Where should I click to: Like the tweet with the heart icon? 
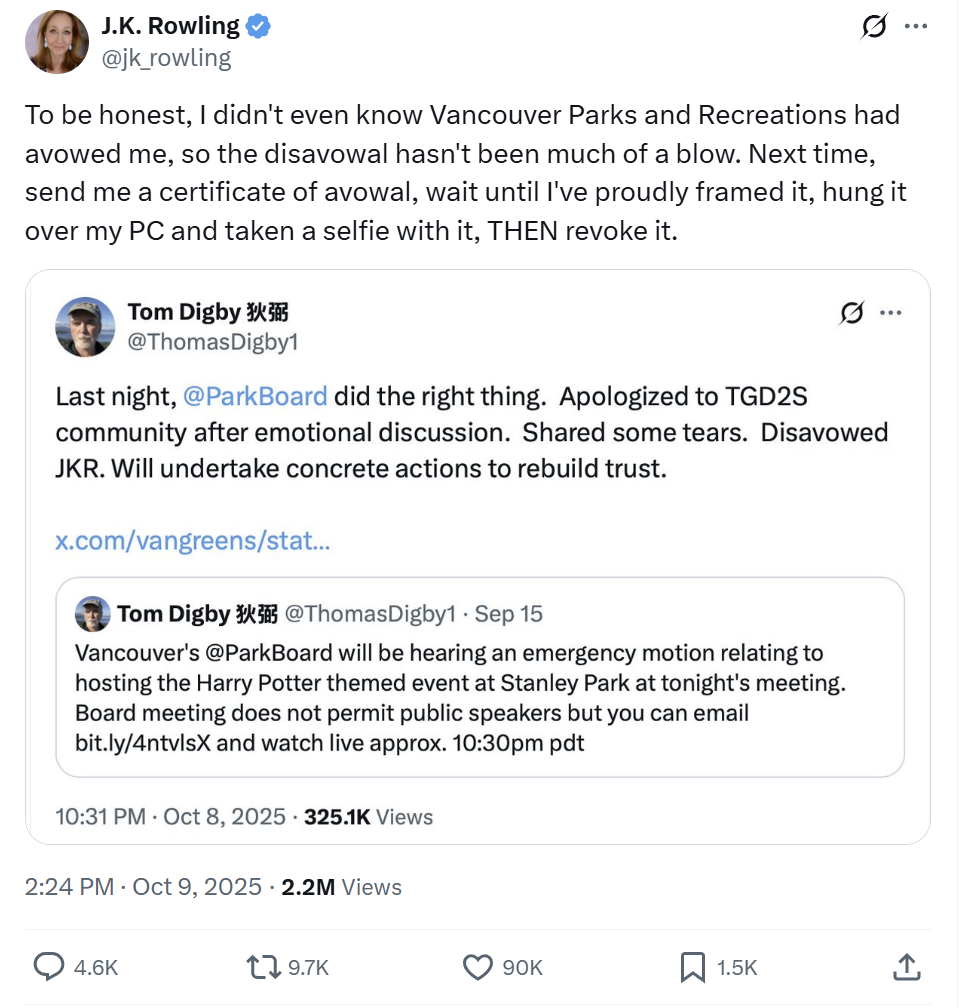(x=476, y=967)
